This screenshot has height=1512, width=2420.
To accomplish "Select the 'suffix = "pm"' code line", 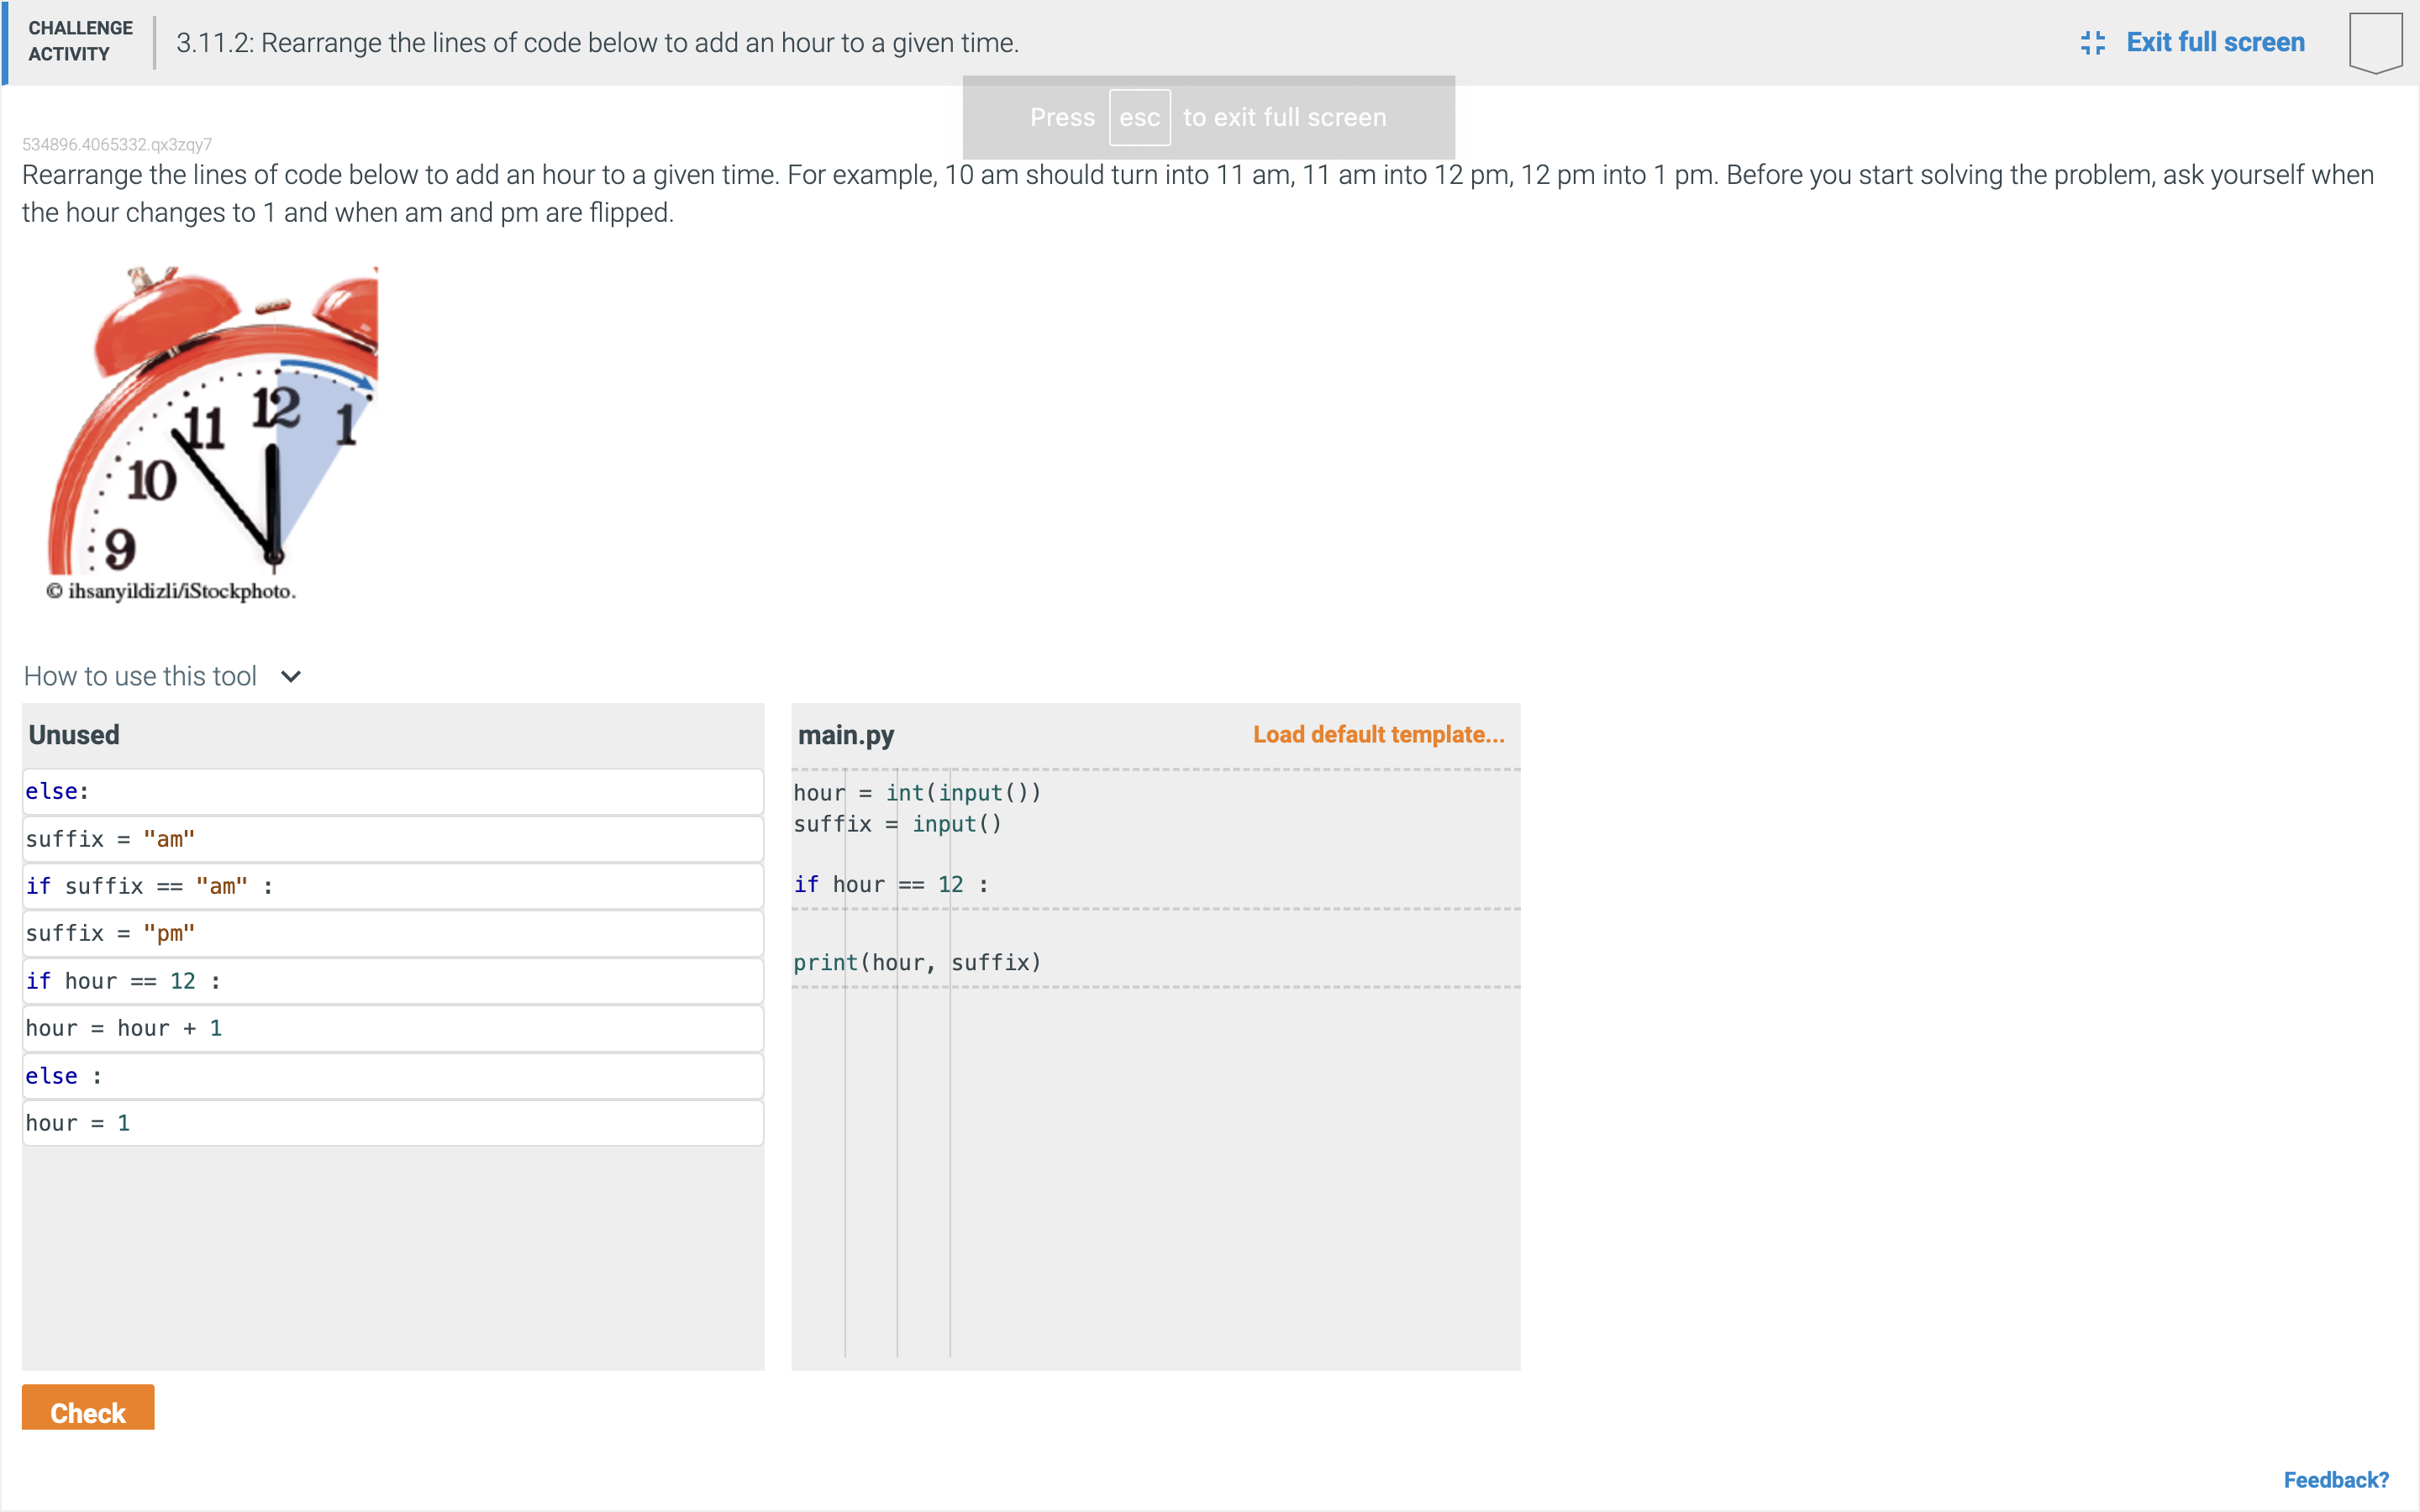I will point(393,933).
